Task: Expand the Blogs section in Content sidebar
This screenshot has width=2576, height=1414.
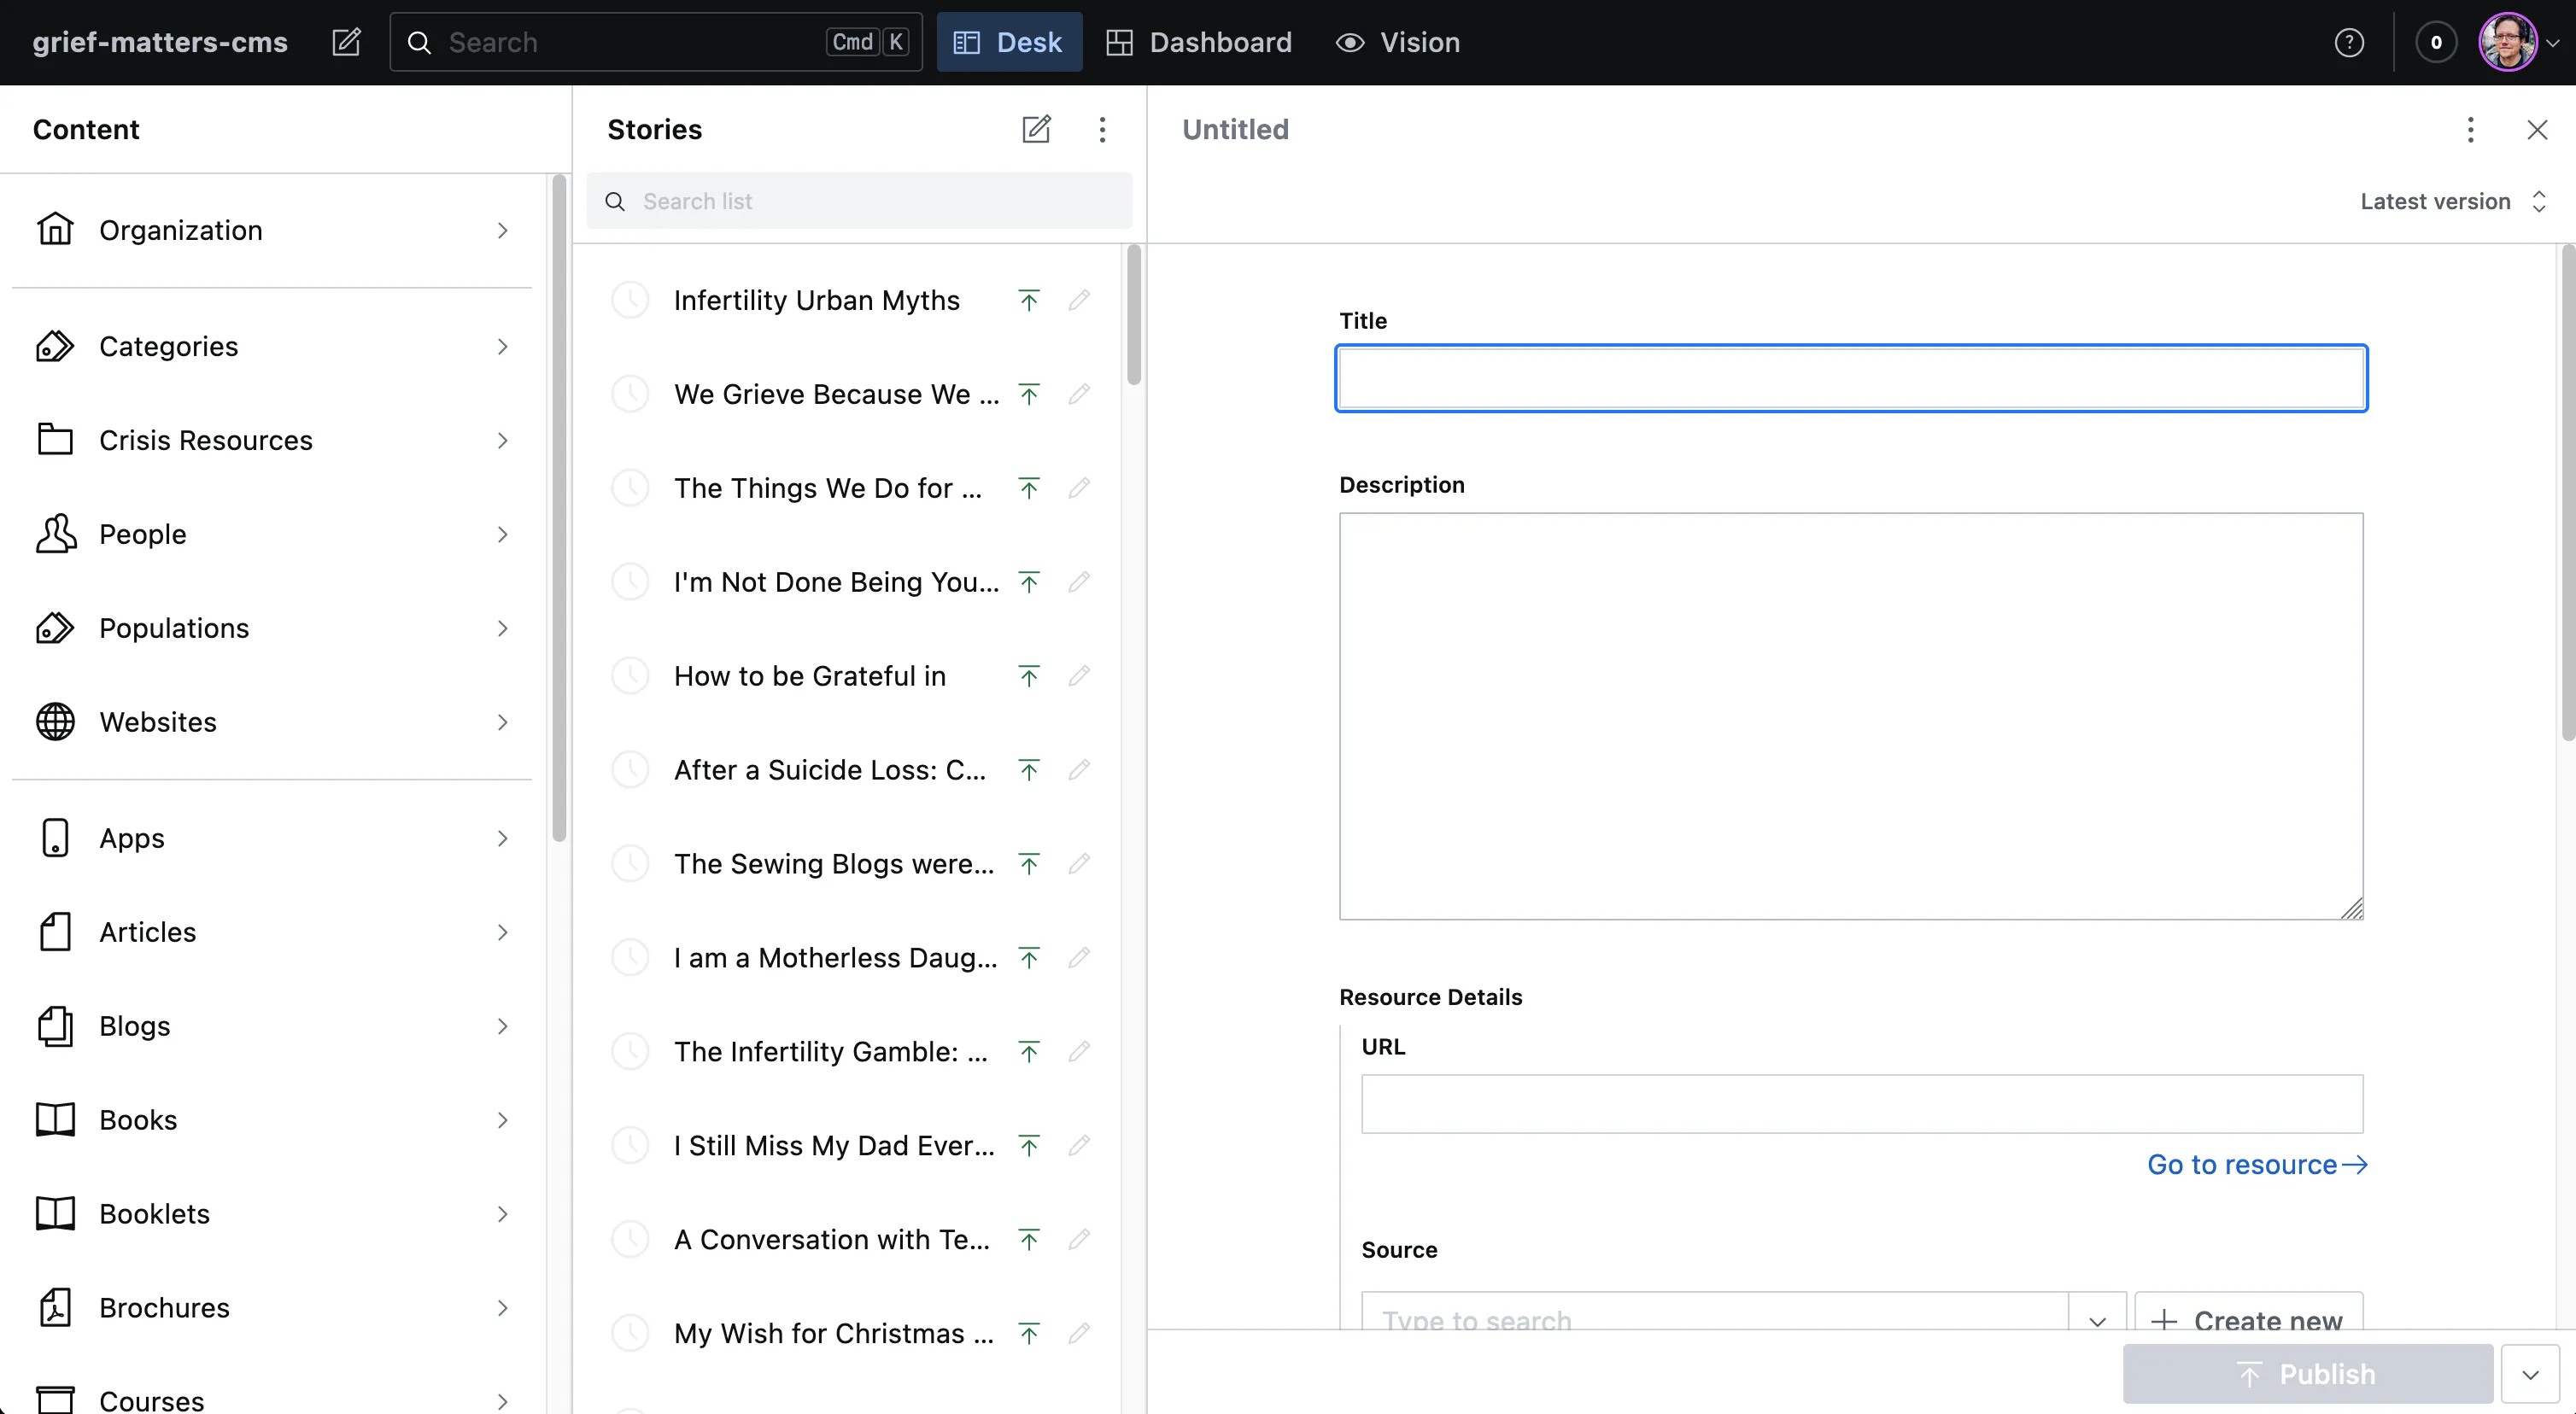Action: click(503, 1026)
